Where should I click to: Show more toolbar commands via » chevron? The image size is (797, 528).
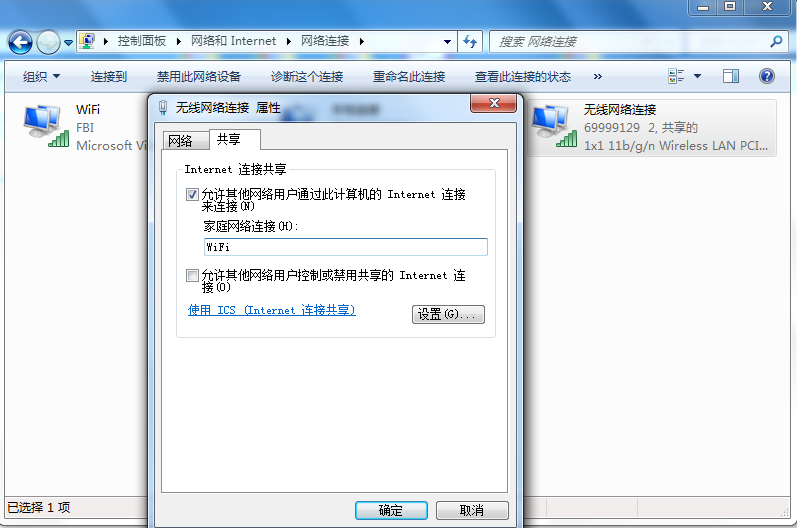pos(598,76)
